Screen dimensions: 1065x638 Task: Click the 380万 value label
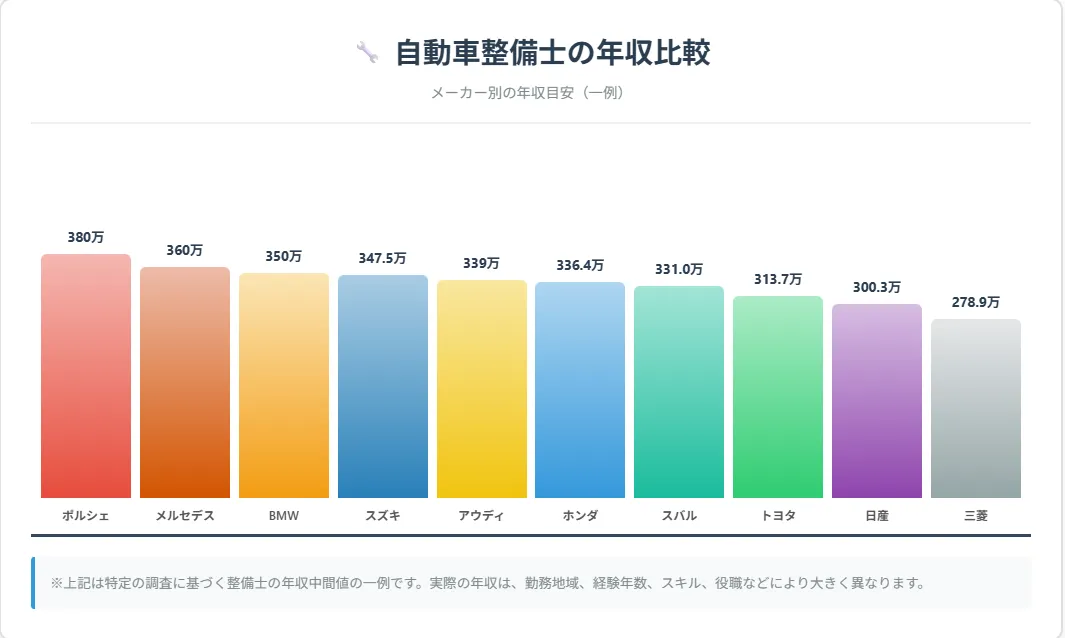86,237
